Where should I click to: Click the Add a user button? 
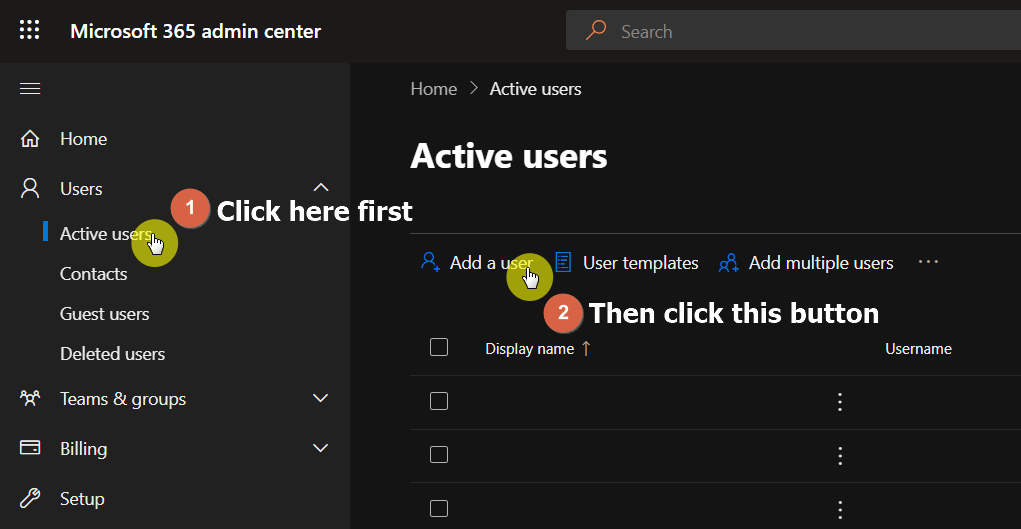477,263
